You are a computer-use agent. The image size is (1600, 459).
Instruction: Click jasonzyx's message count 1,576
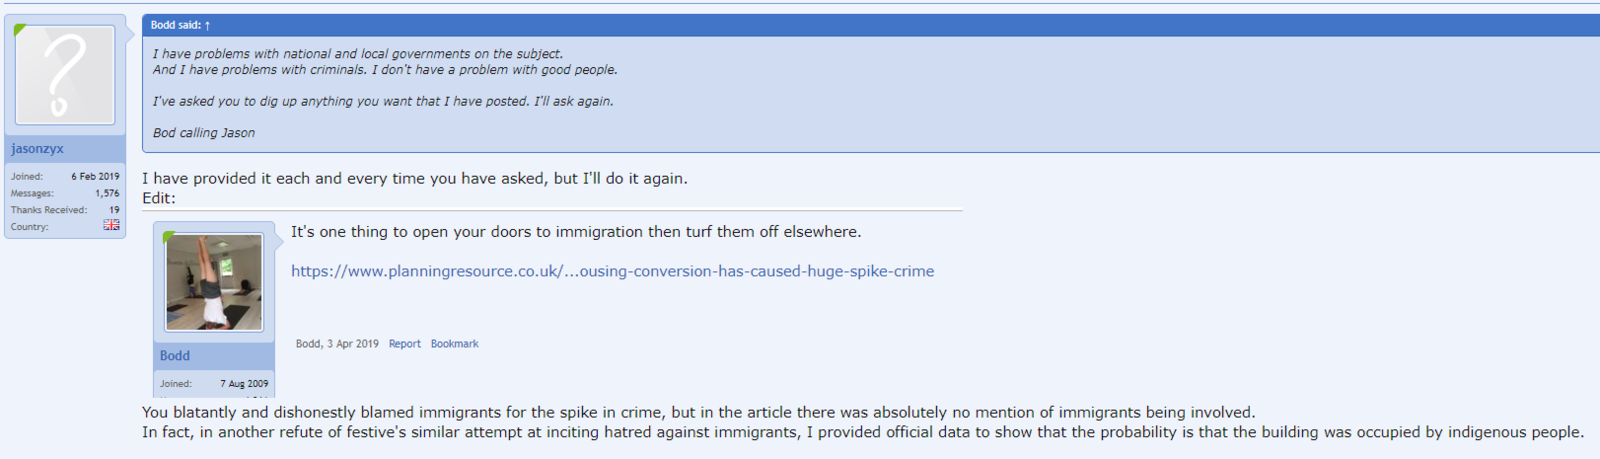click(107, 193)
